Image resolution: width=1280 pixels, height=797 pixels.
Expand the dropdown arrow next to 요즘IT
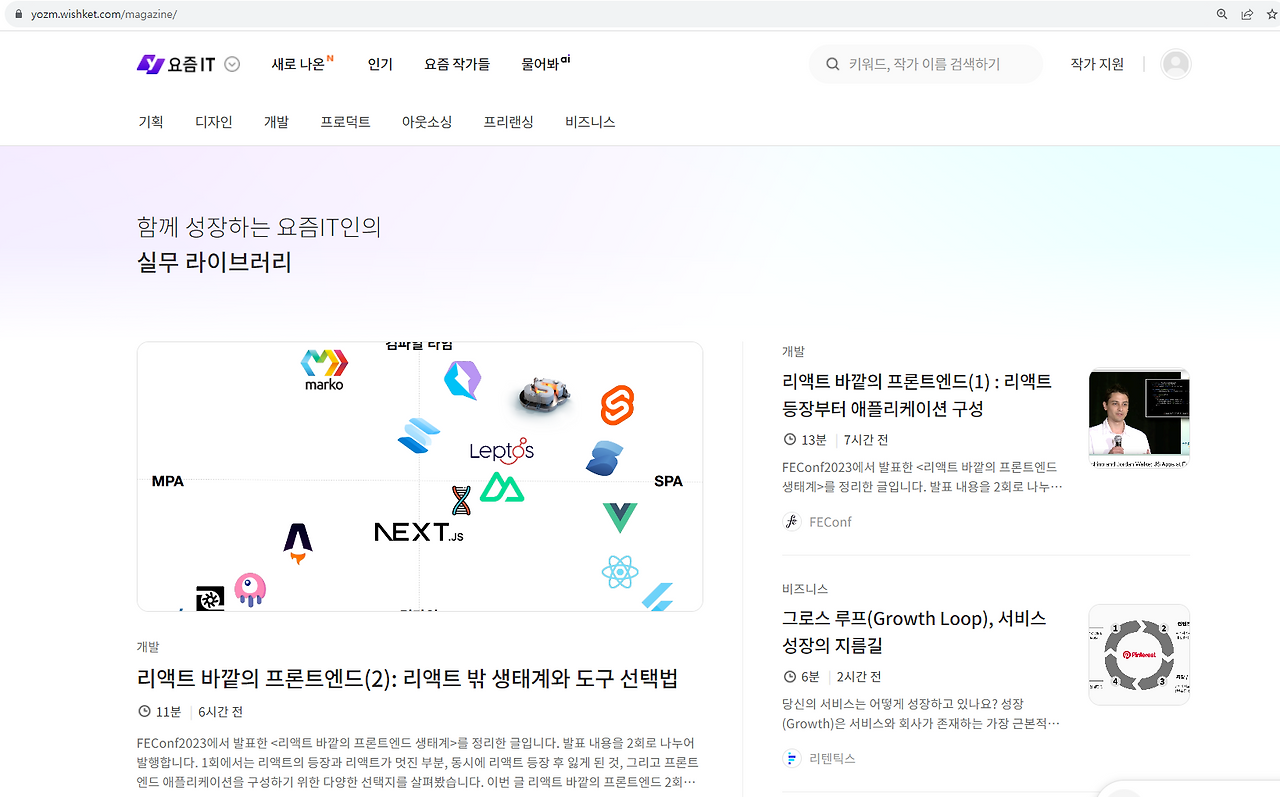tap(232, 64)
